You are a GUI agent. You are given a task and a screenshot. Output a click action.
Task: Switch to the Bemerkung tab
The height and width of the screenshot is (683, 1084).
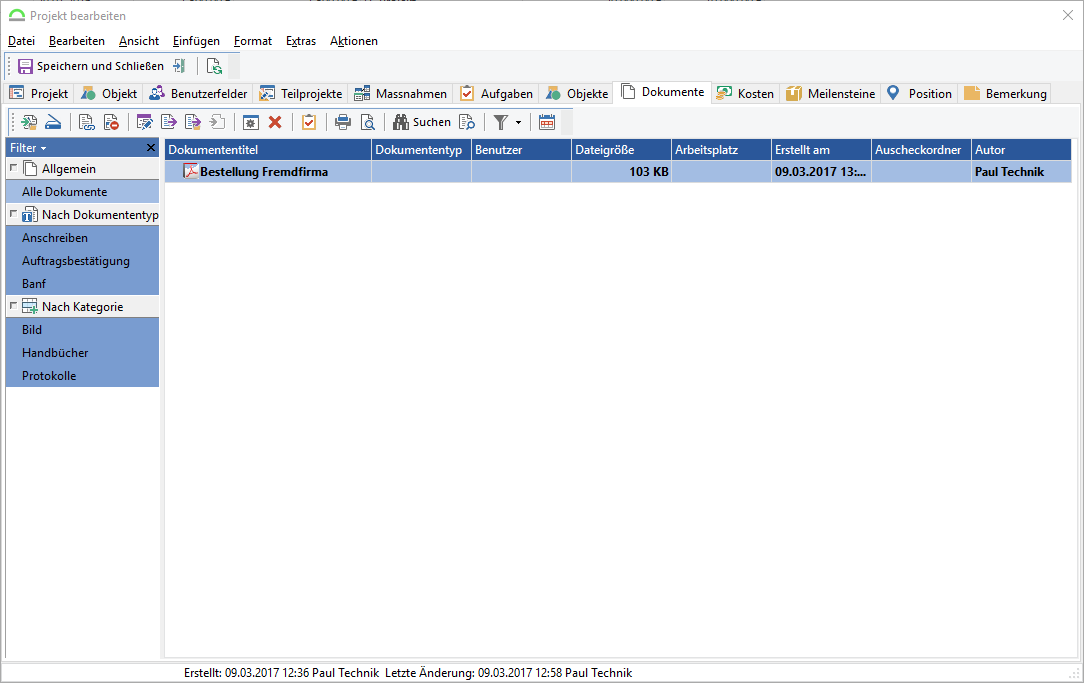[x=1005, y=93]
